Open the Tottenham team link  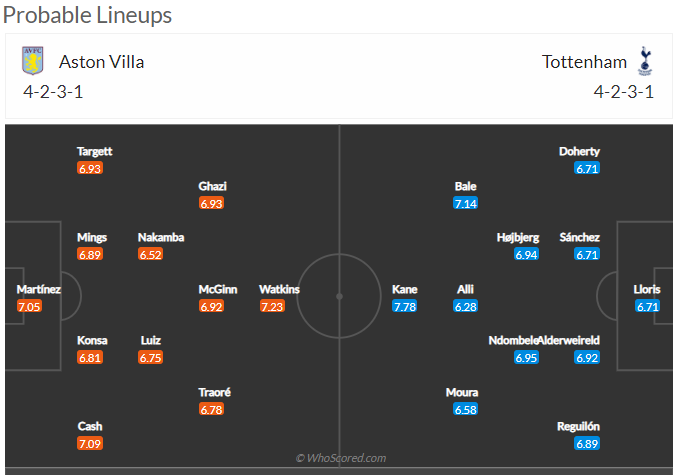tap(584, 62)
